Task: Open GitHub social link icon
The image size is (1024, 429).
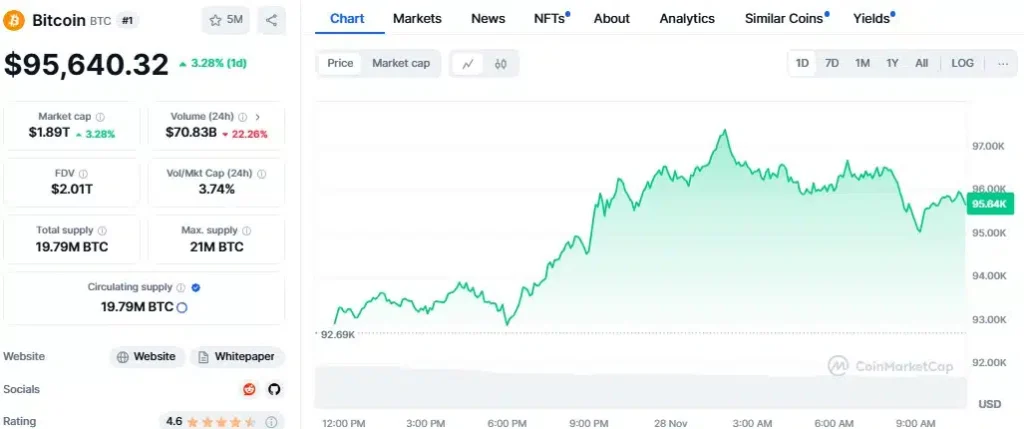Action: [274, 389]
